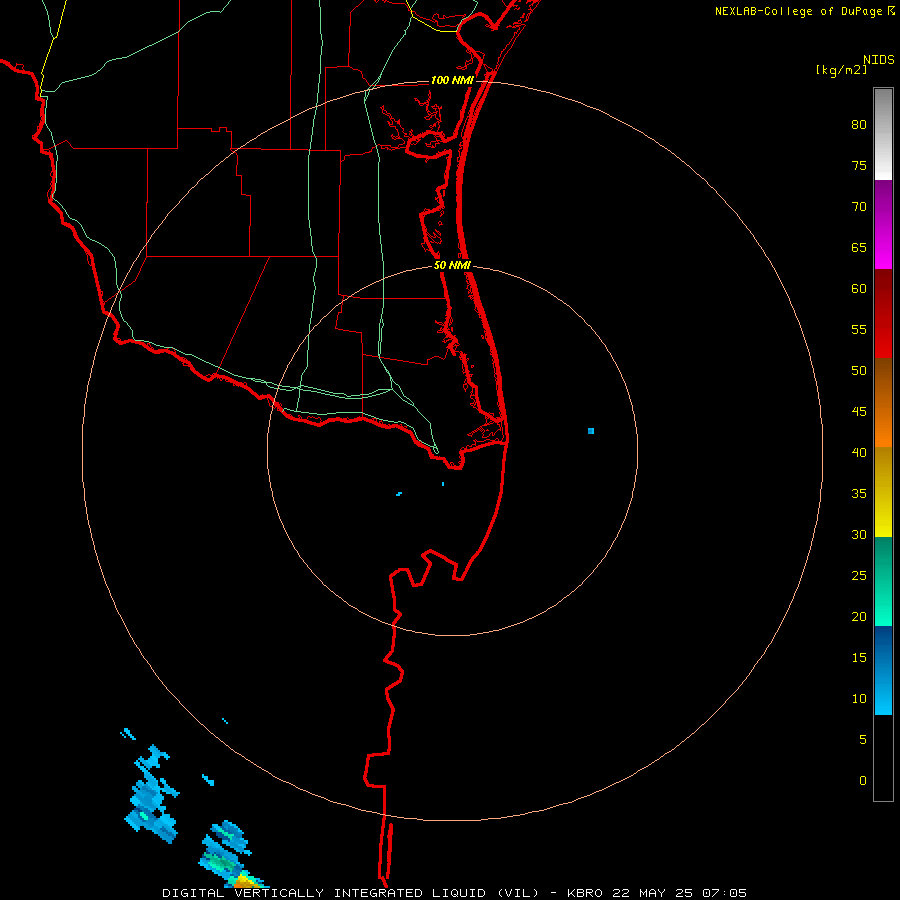
Task: Click the 50 NMI range ring label
Action: pyautogui.click(x=452, y=265)
